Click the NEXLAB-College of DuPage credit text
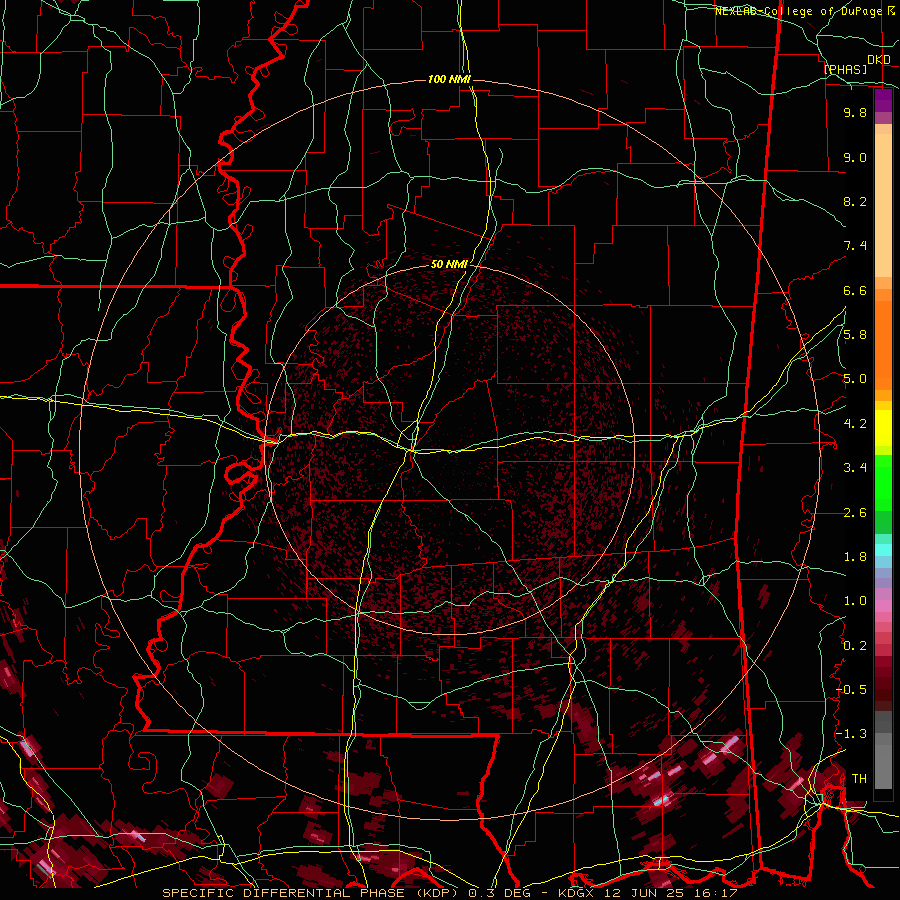Viewport: 900px width, 900px height. pos(798,11)
